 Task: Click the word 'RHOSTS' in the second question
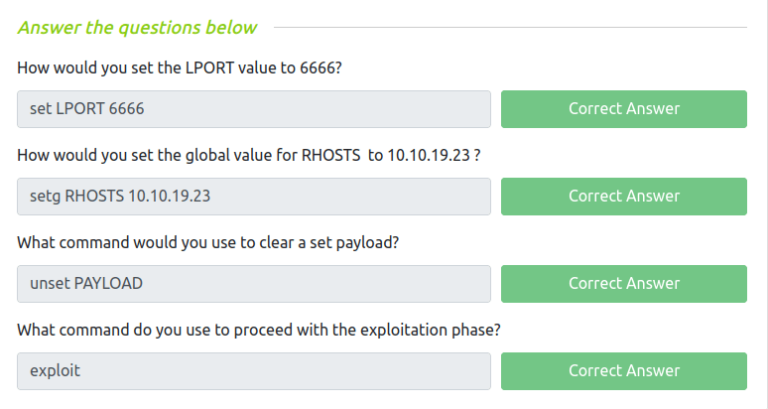(x=331, y=155)
